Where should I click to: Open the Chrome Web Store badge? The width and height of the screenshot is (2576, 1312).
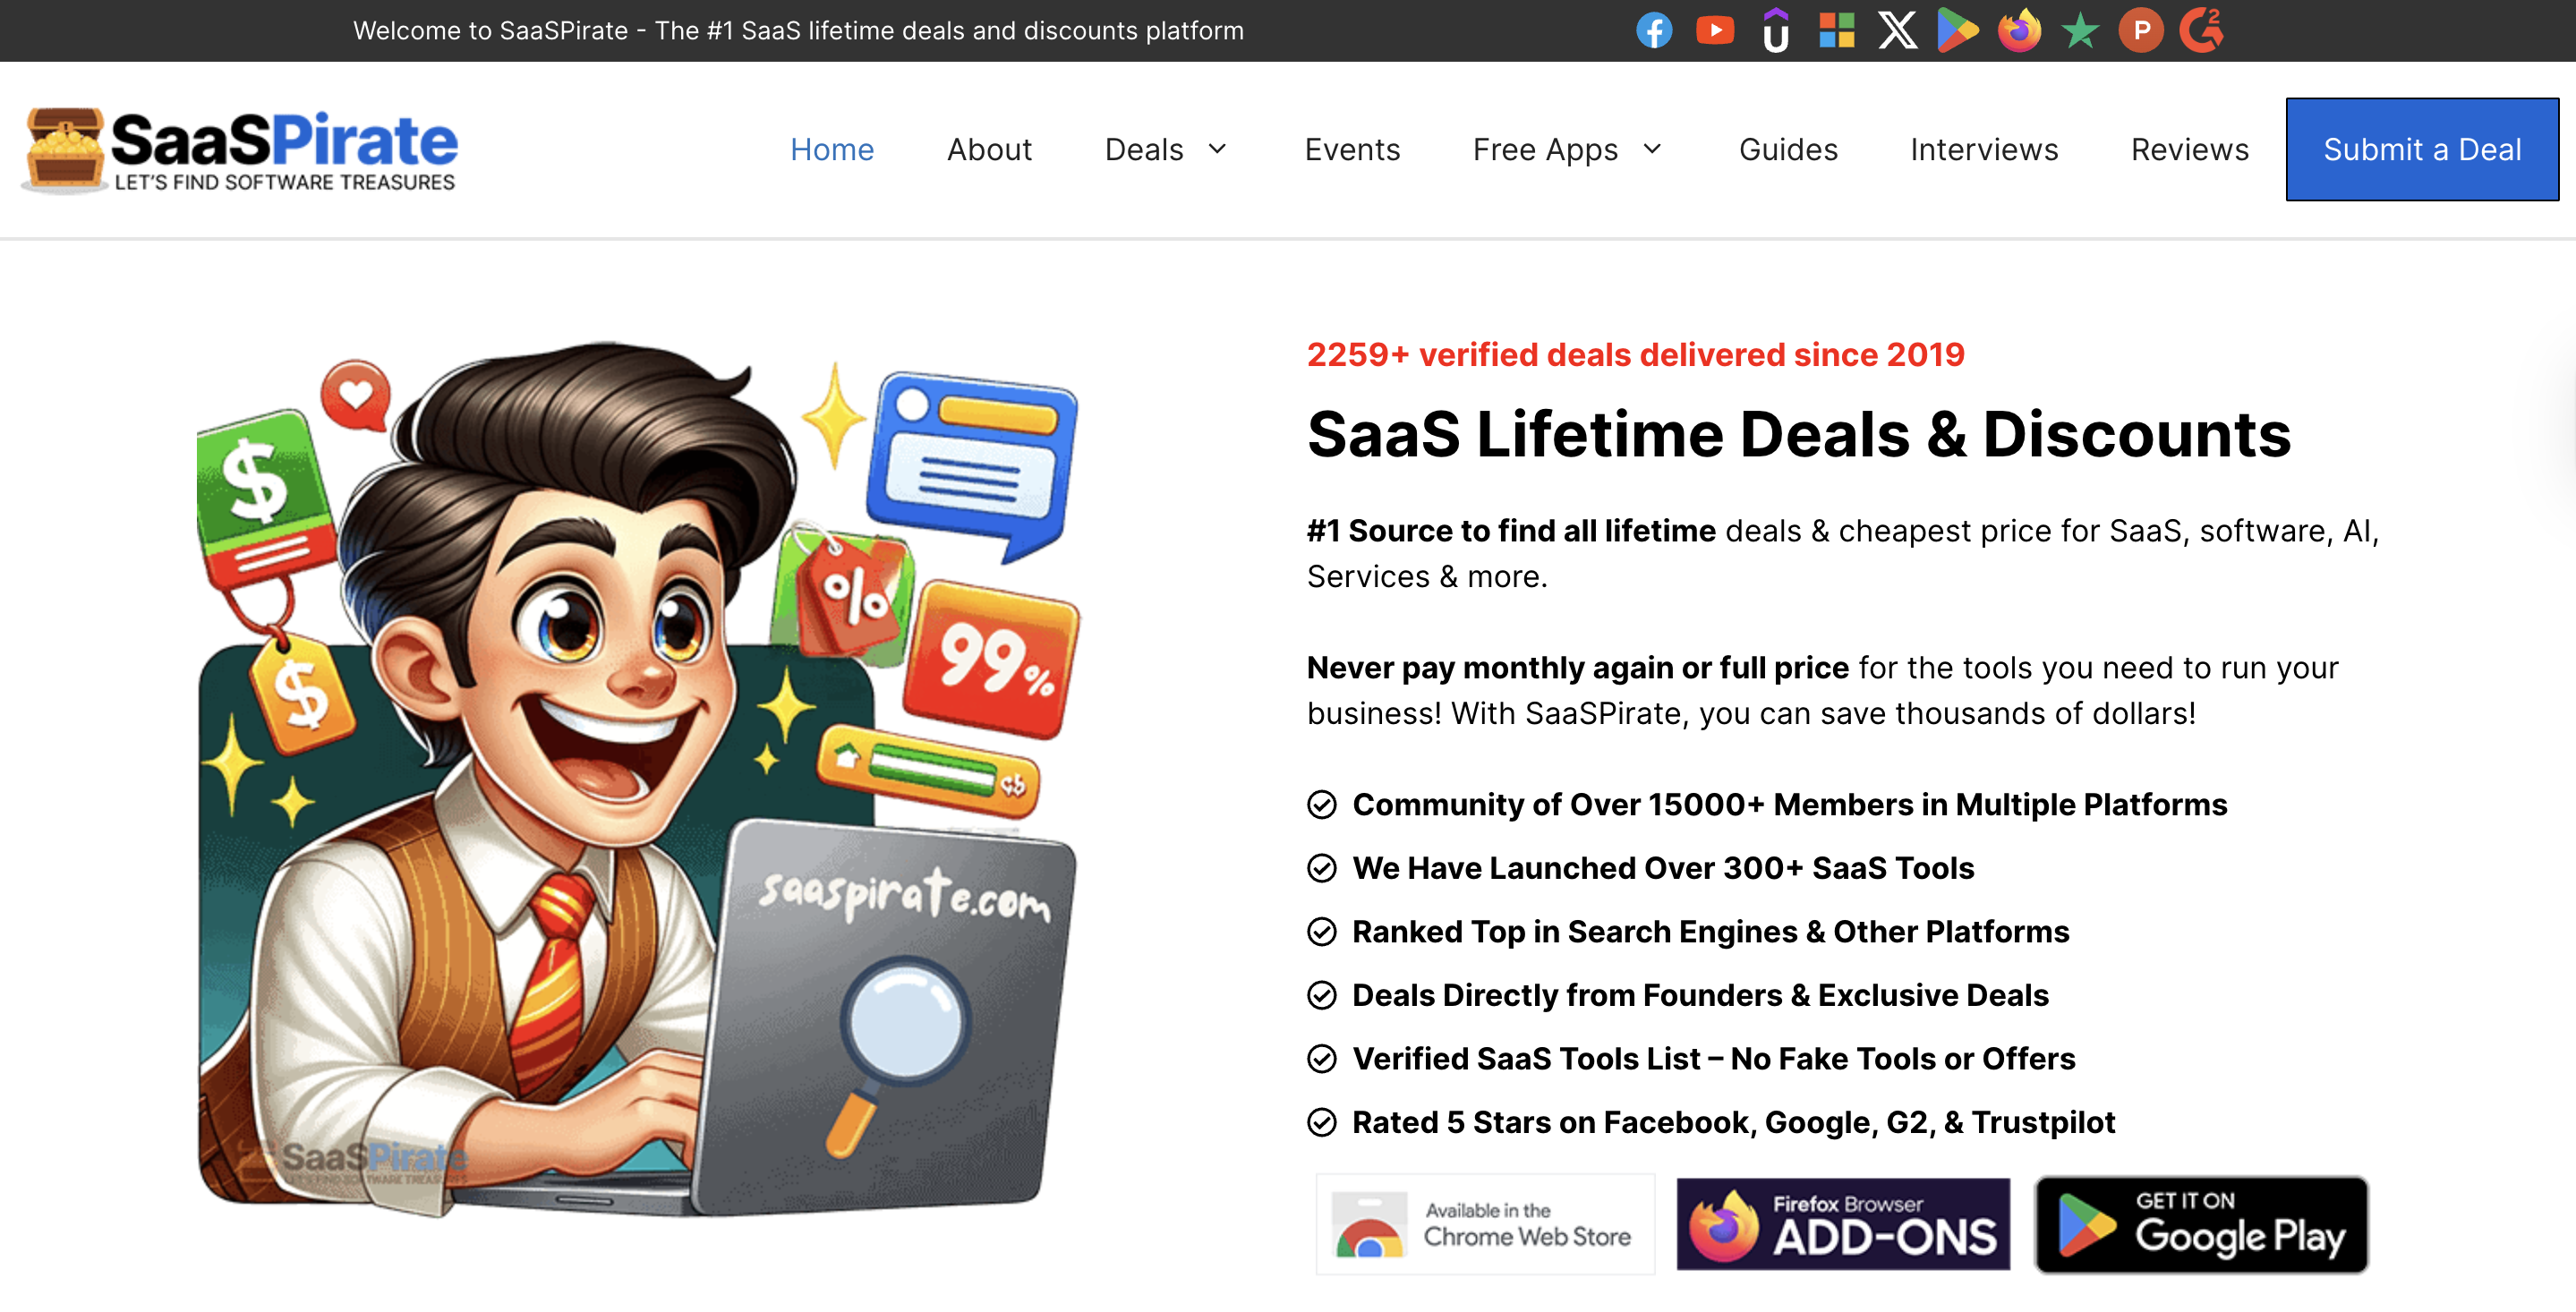(x=1485, y=1224)
